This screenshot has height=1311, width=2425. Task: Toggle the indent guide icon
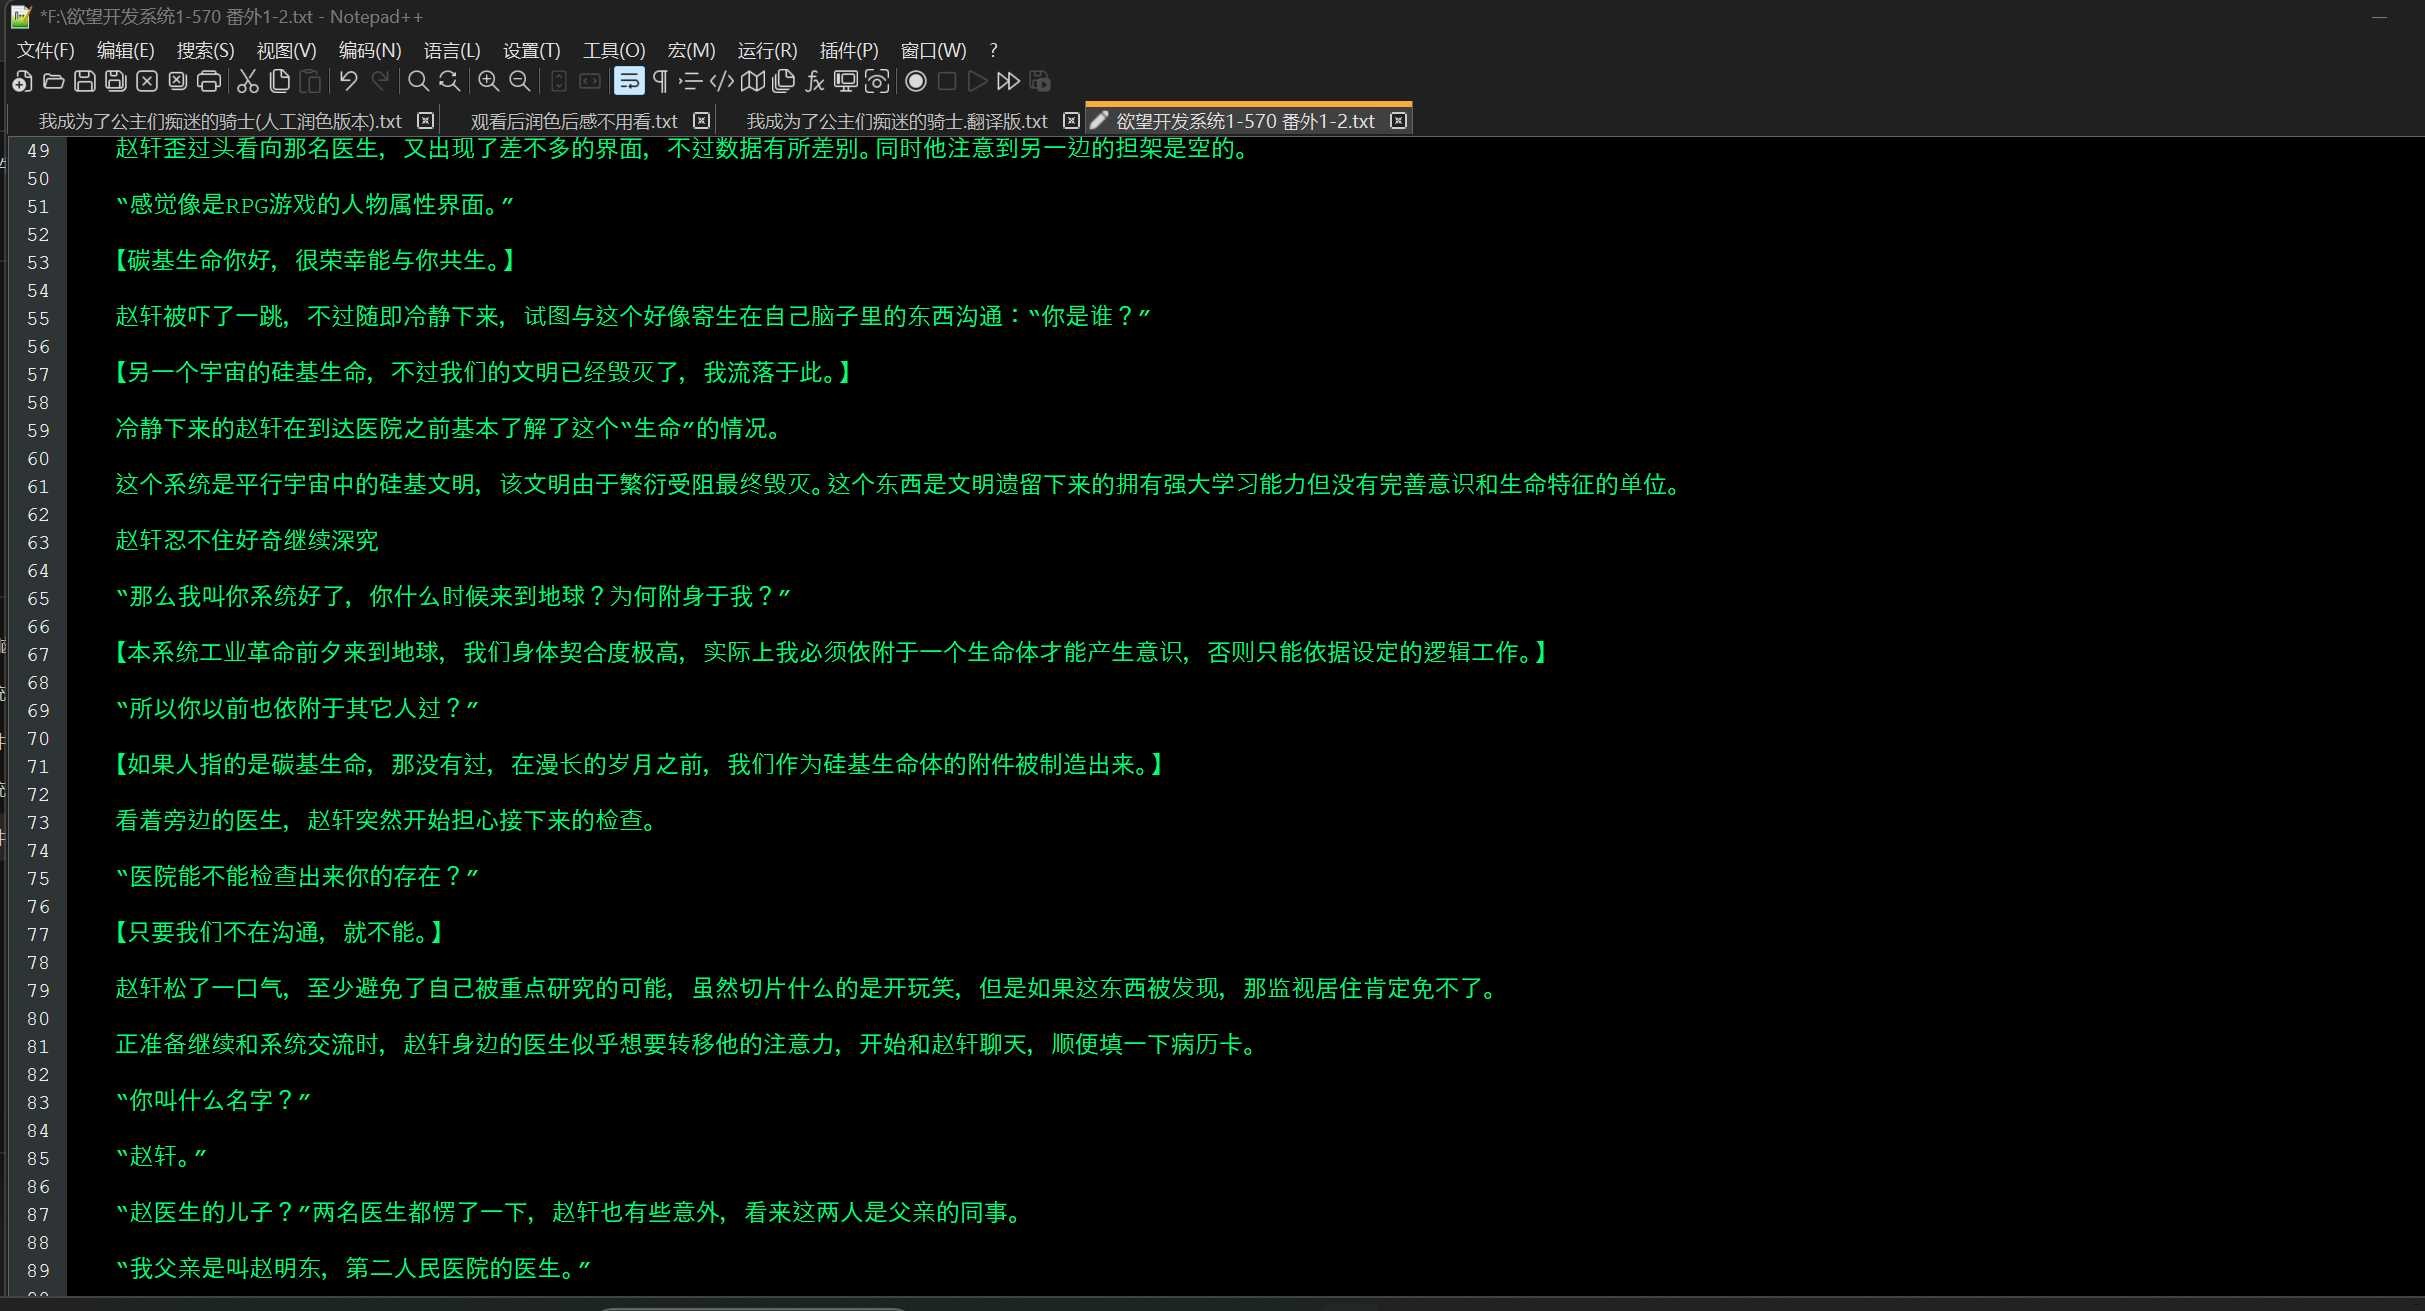pos(690,82)
